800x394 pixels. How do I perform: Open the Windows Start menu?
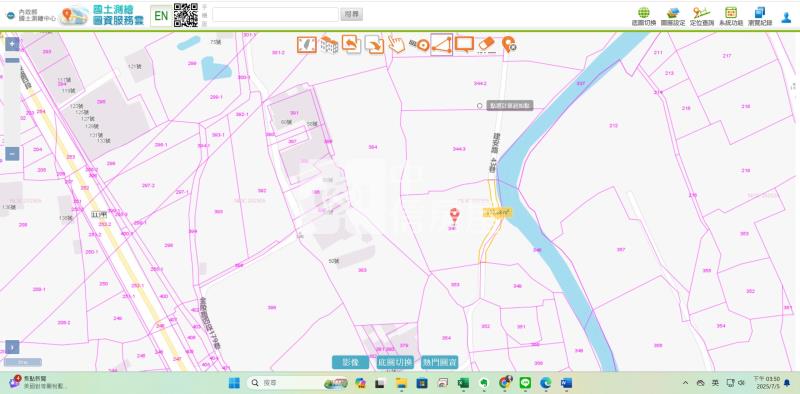[x=234, y=383]
